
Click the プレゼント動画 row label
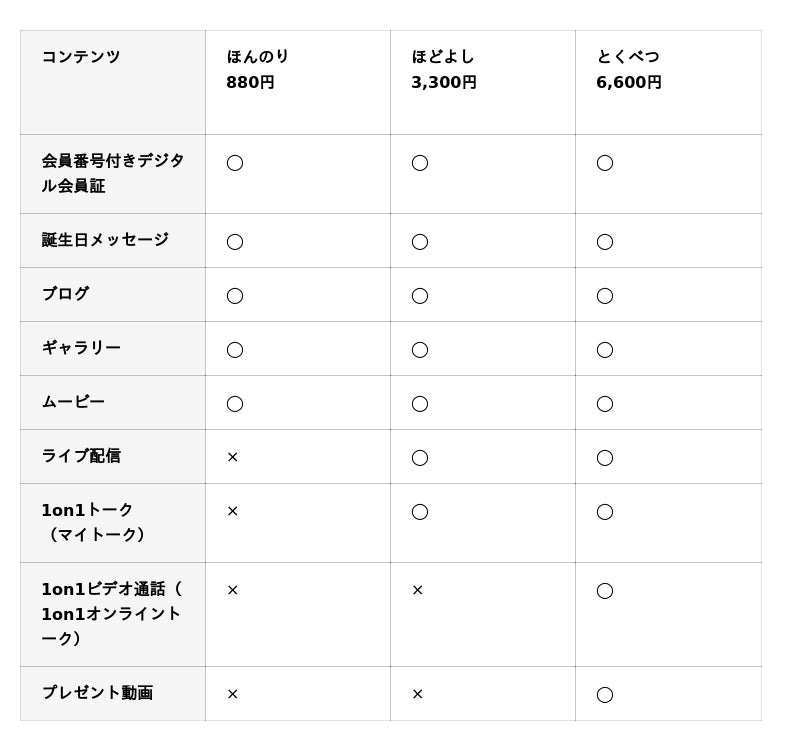click(97, 693)
